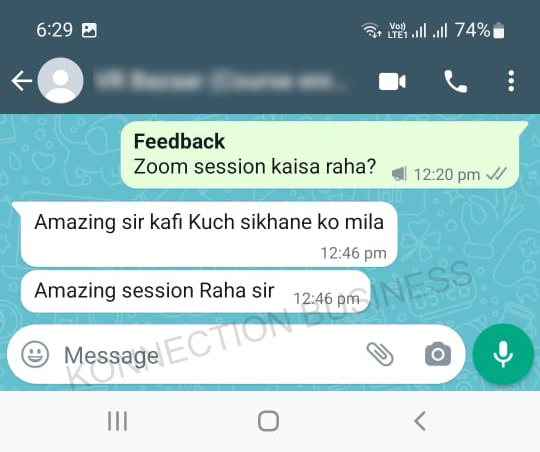Tap the green microphone voice message button

(503, 354)
